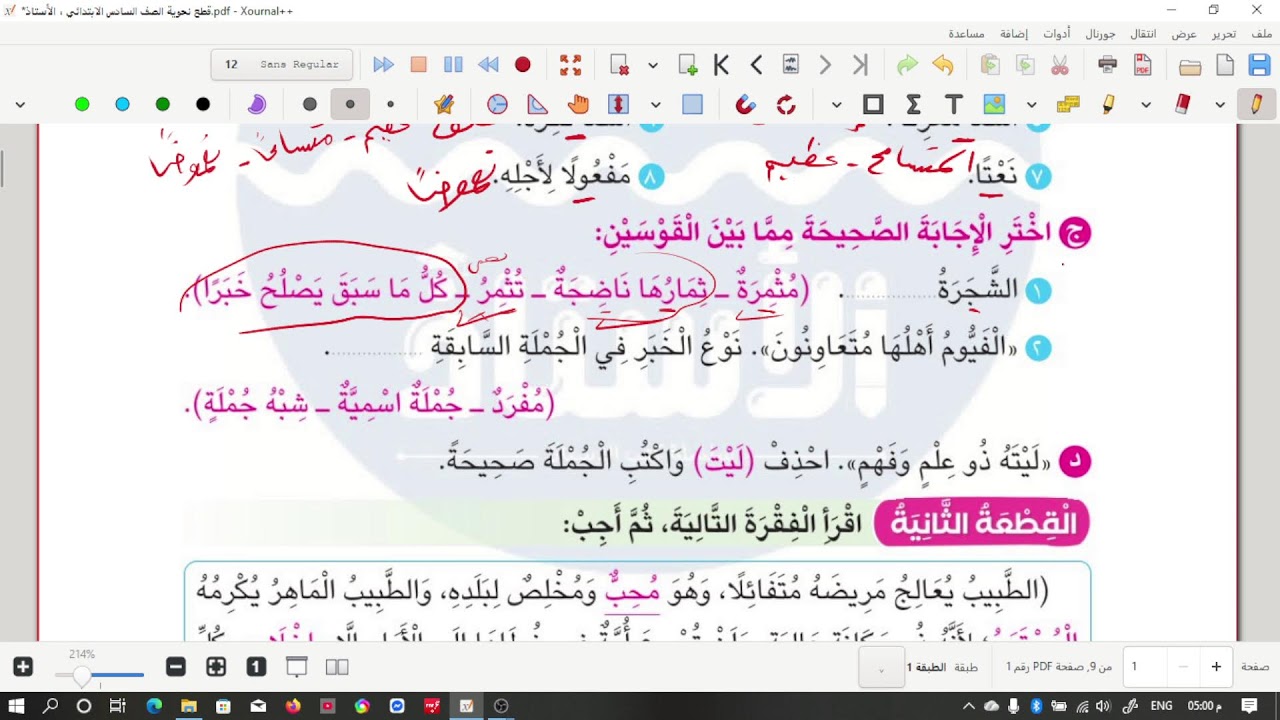Redo the last action
Viewport: 1280px width, 720px height.
pyautogui.click(x=908, y=66)
